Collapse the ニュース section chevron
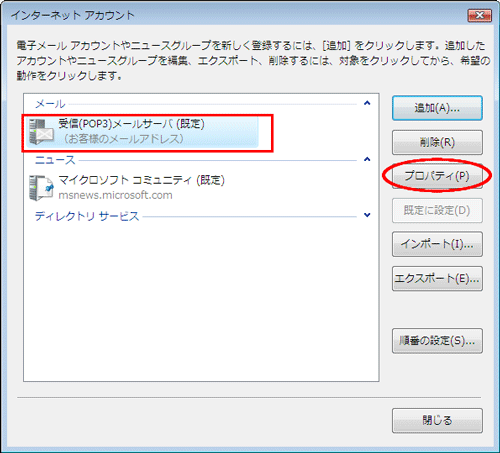Image resolution: width=500 pixels, height=453 pixels. point(367,159)
